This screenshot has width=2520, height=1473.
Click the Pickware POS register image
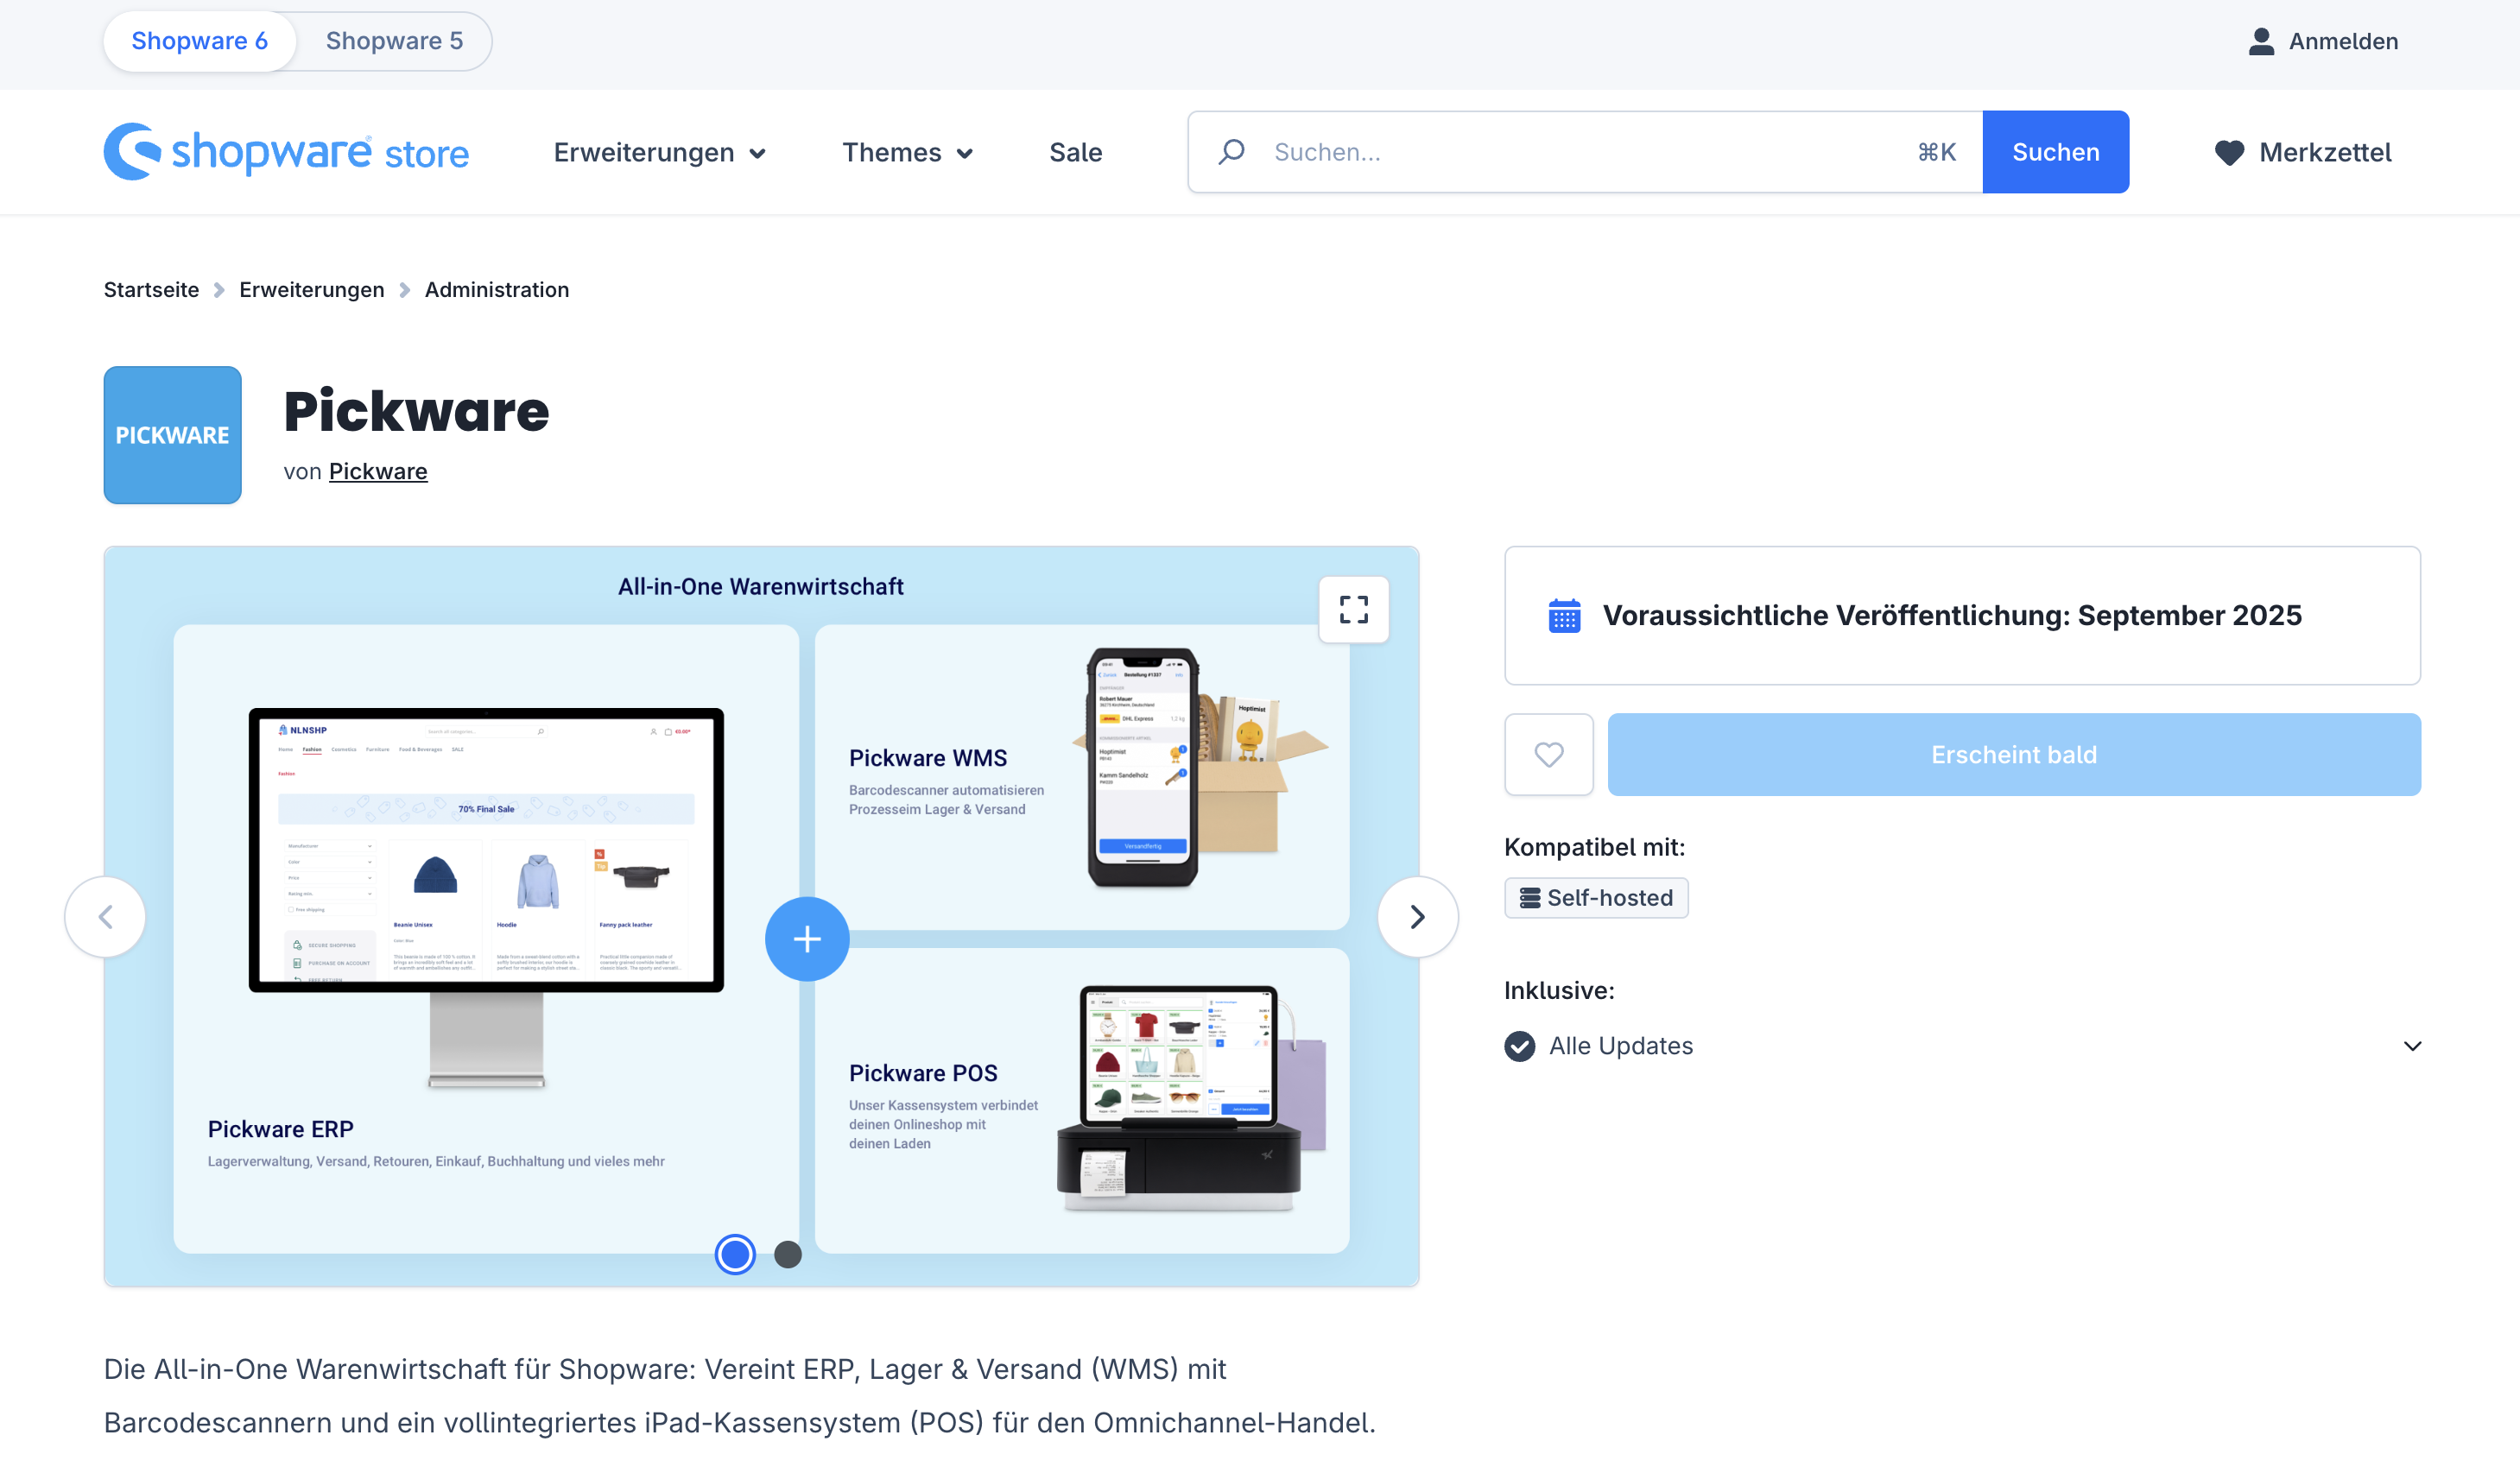1180,1097
